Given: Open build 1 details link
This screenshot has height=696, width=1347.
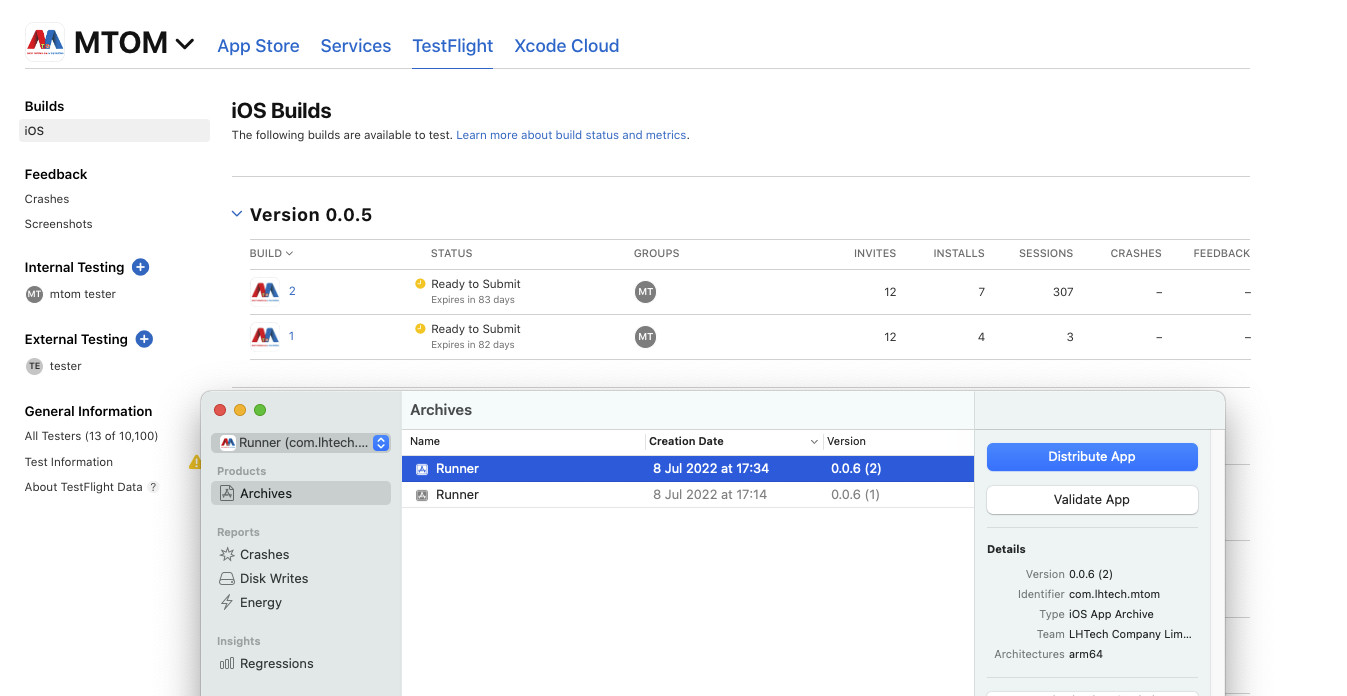Looking at the screenshot, I should point(291,336).
